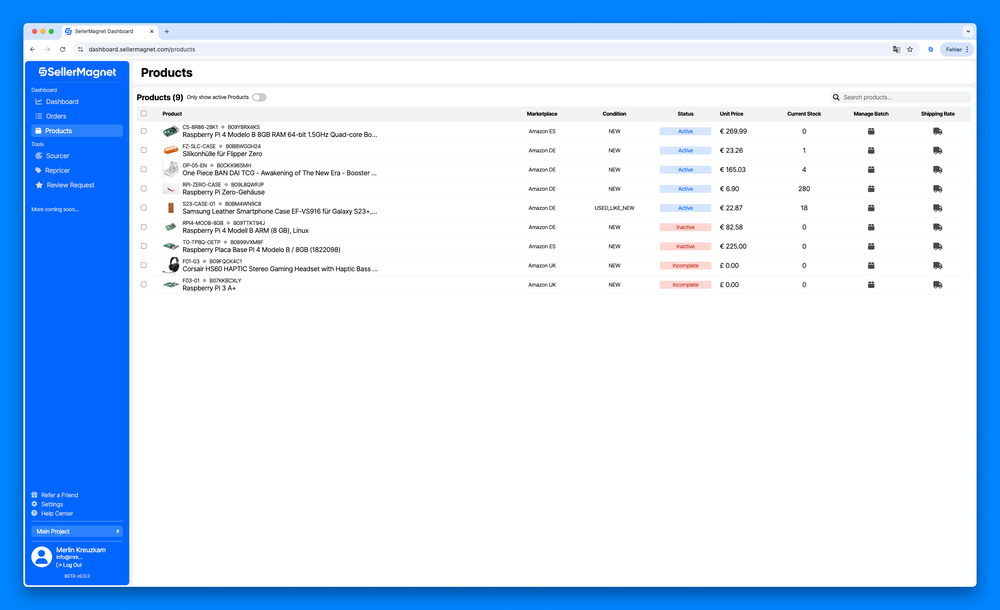Open Manage Batch for One Piece BAN DAI TCG
This screenshot has width=1000, height=610.
[x=871, y=170]
